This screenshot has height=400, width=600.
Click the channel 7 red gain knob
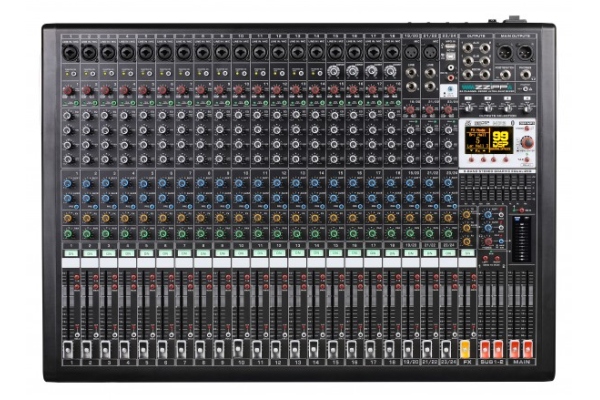pyautogui.click(x=181, y=91)
